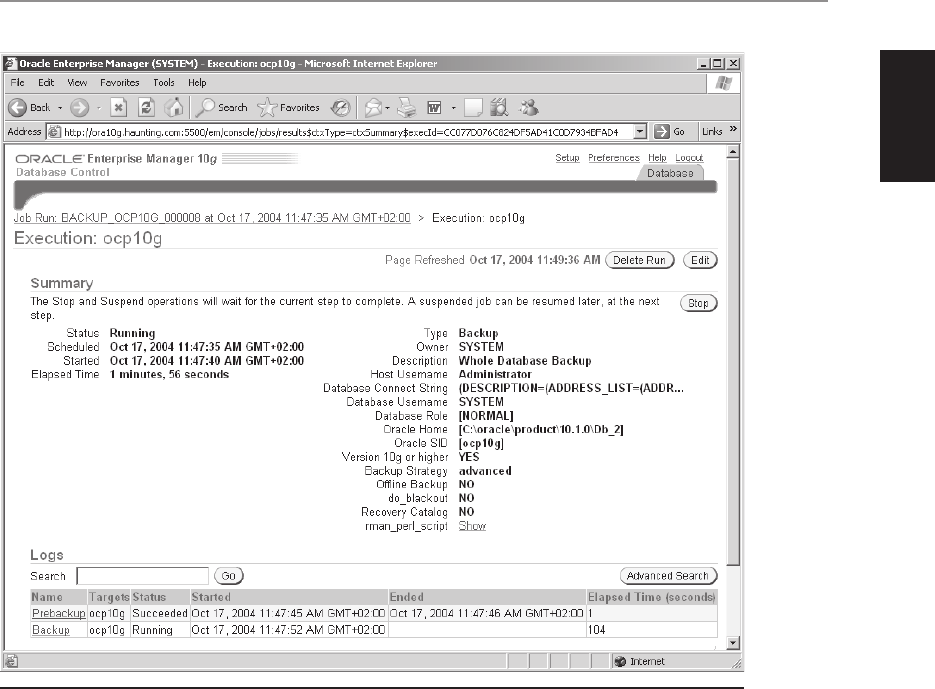Click the Setup link
935x689 pixels.
[567, 157]
